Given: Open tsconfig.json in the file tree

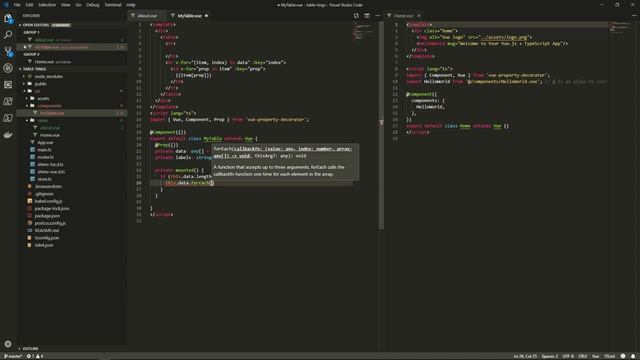Looking at the screenshot, I should coord(47,238).
